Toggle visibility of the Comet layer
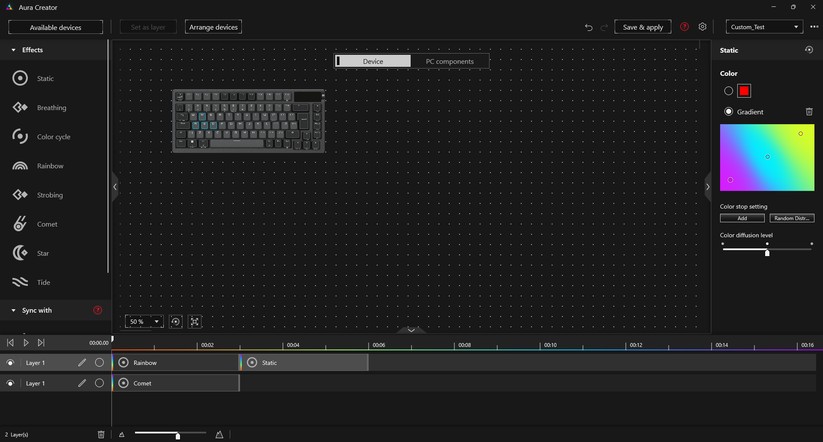The image size is (823, 442). point(10,383)
